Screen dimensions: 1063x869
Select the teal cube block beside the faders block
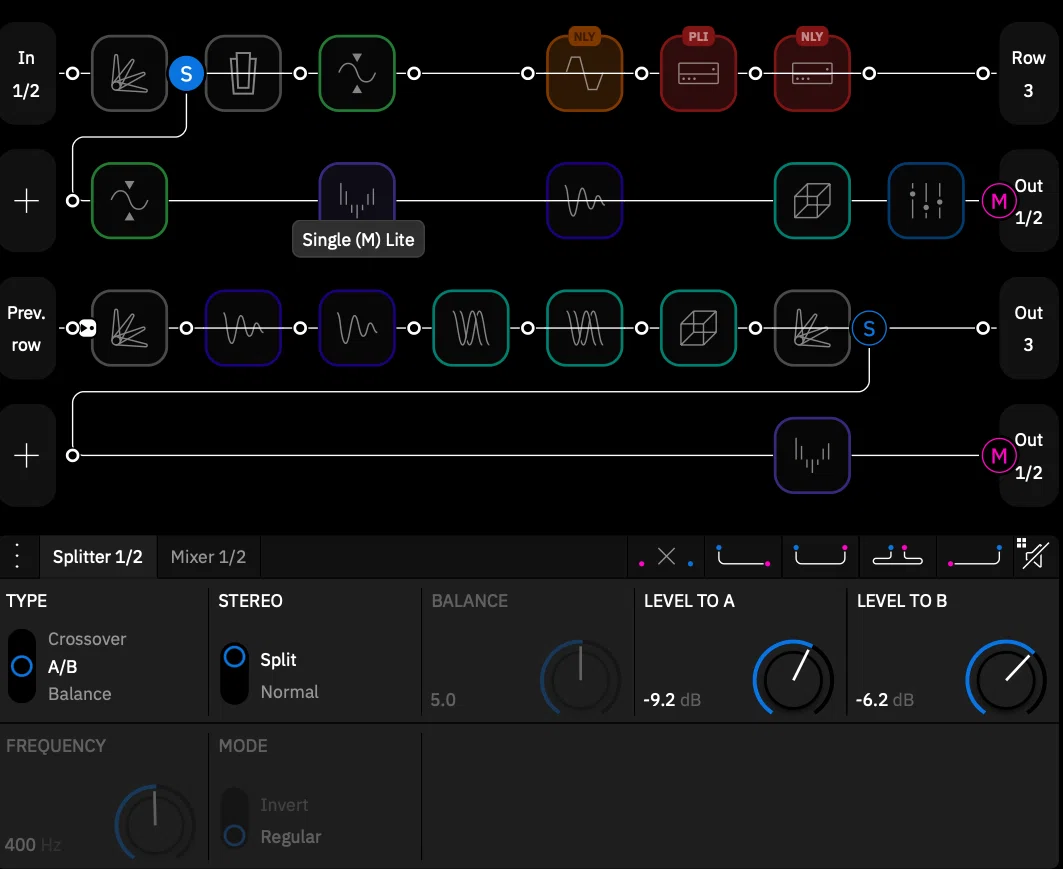[x=812, y=201]
